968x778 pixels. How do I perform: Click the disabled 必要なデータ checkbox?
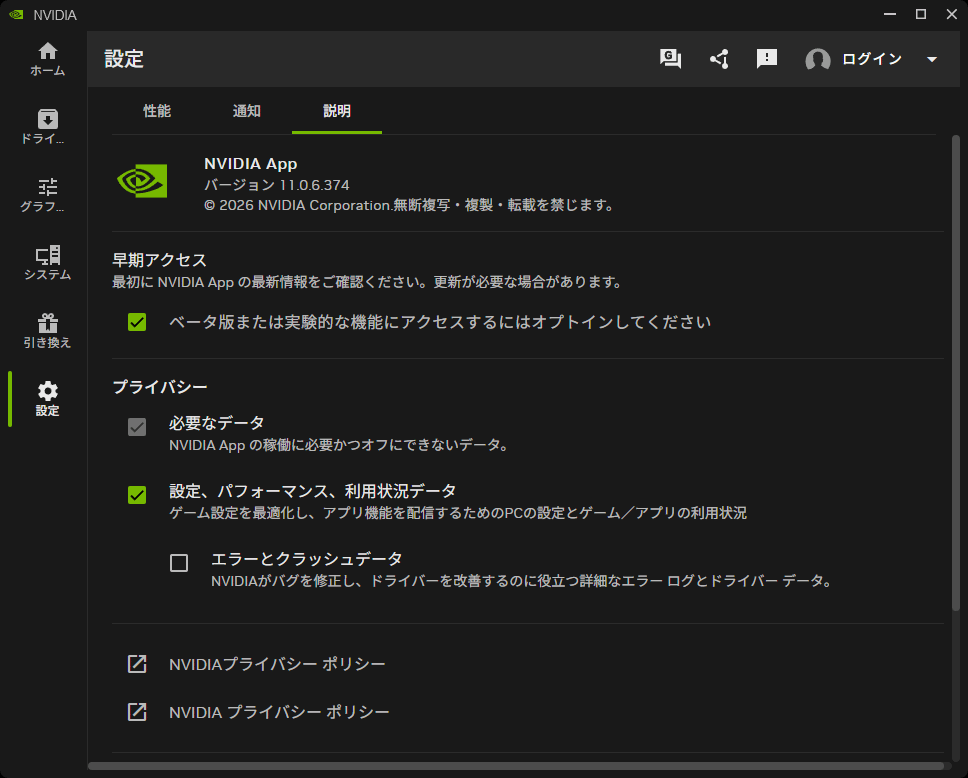pyautogui.click(x=137, y=427)
